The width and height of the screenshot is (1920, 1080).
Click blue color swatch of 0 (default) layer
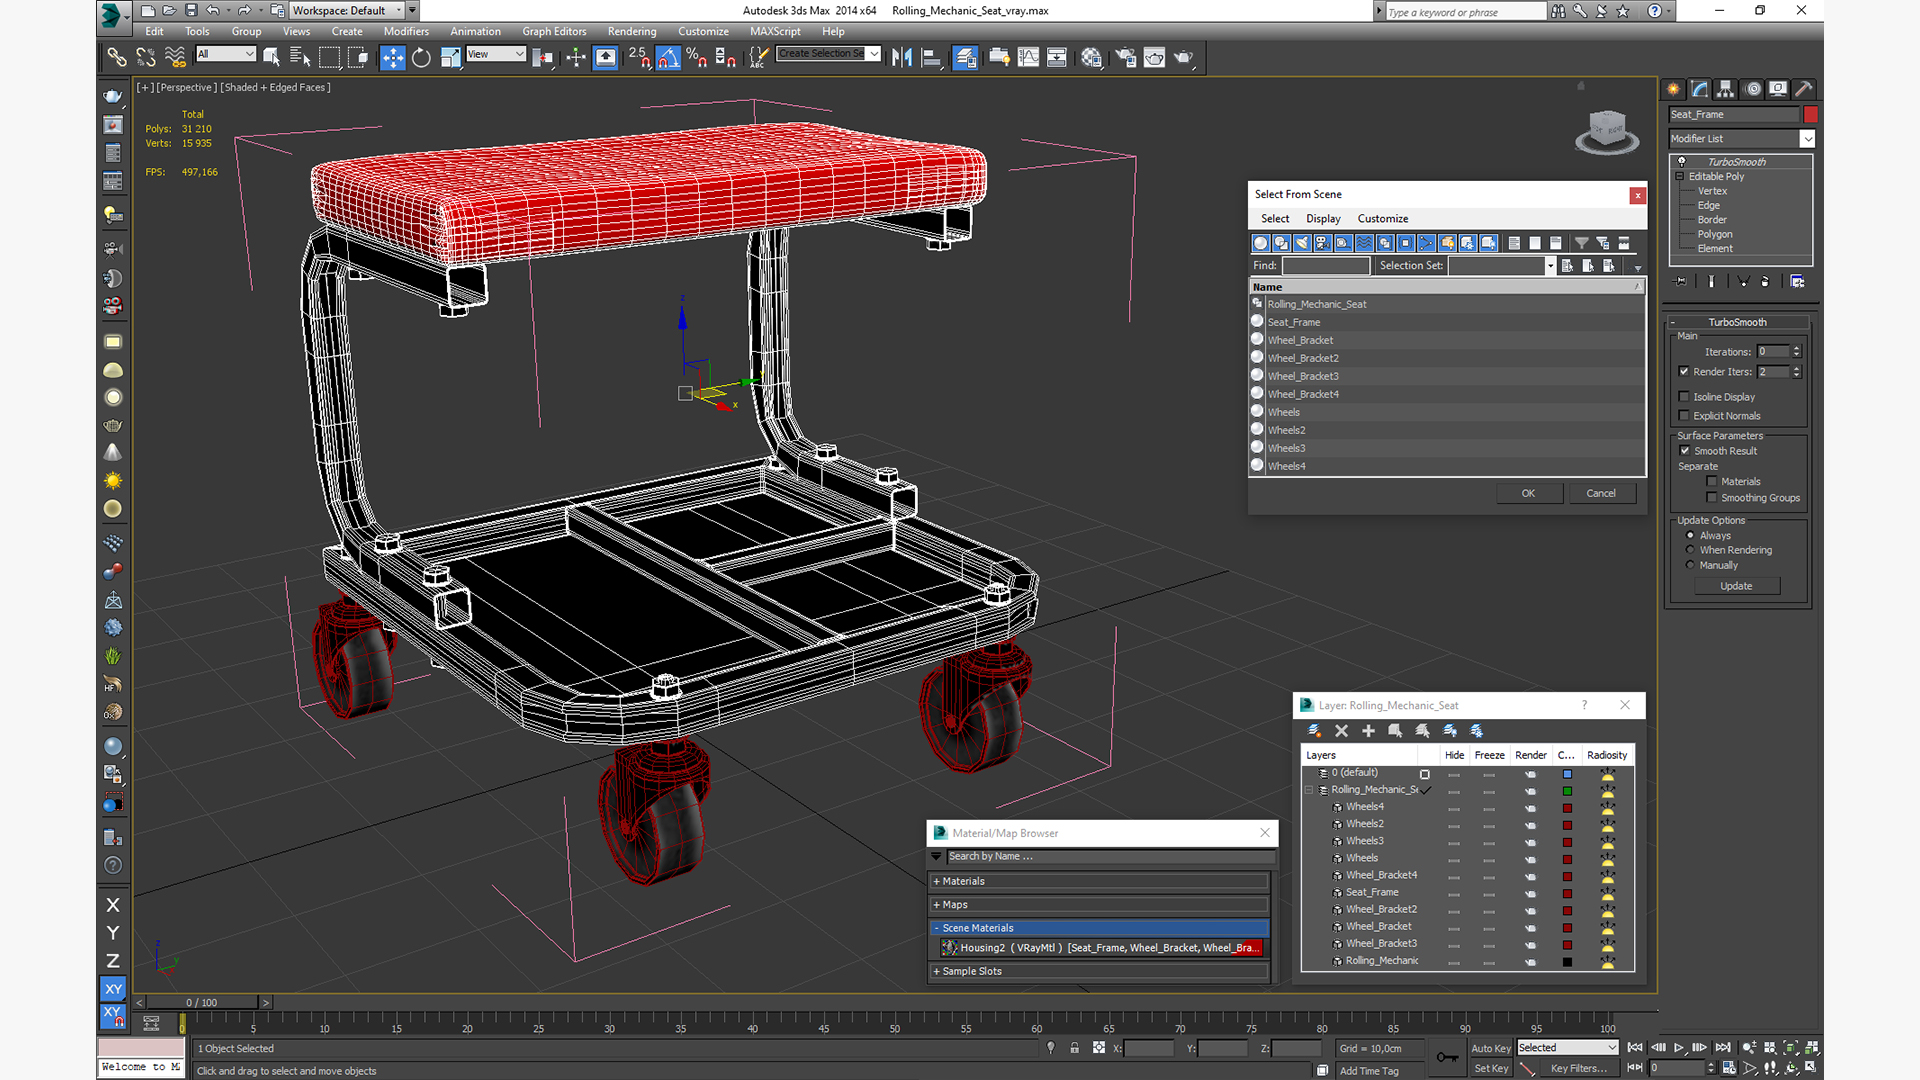1567,774
